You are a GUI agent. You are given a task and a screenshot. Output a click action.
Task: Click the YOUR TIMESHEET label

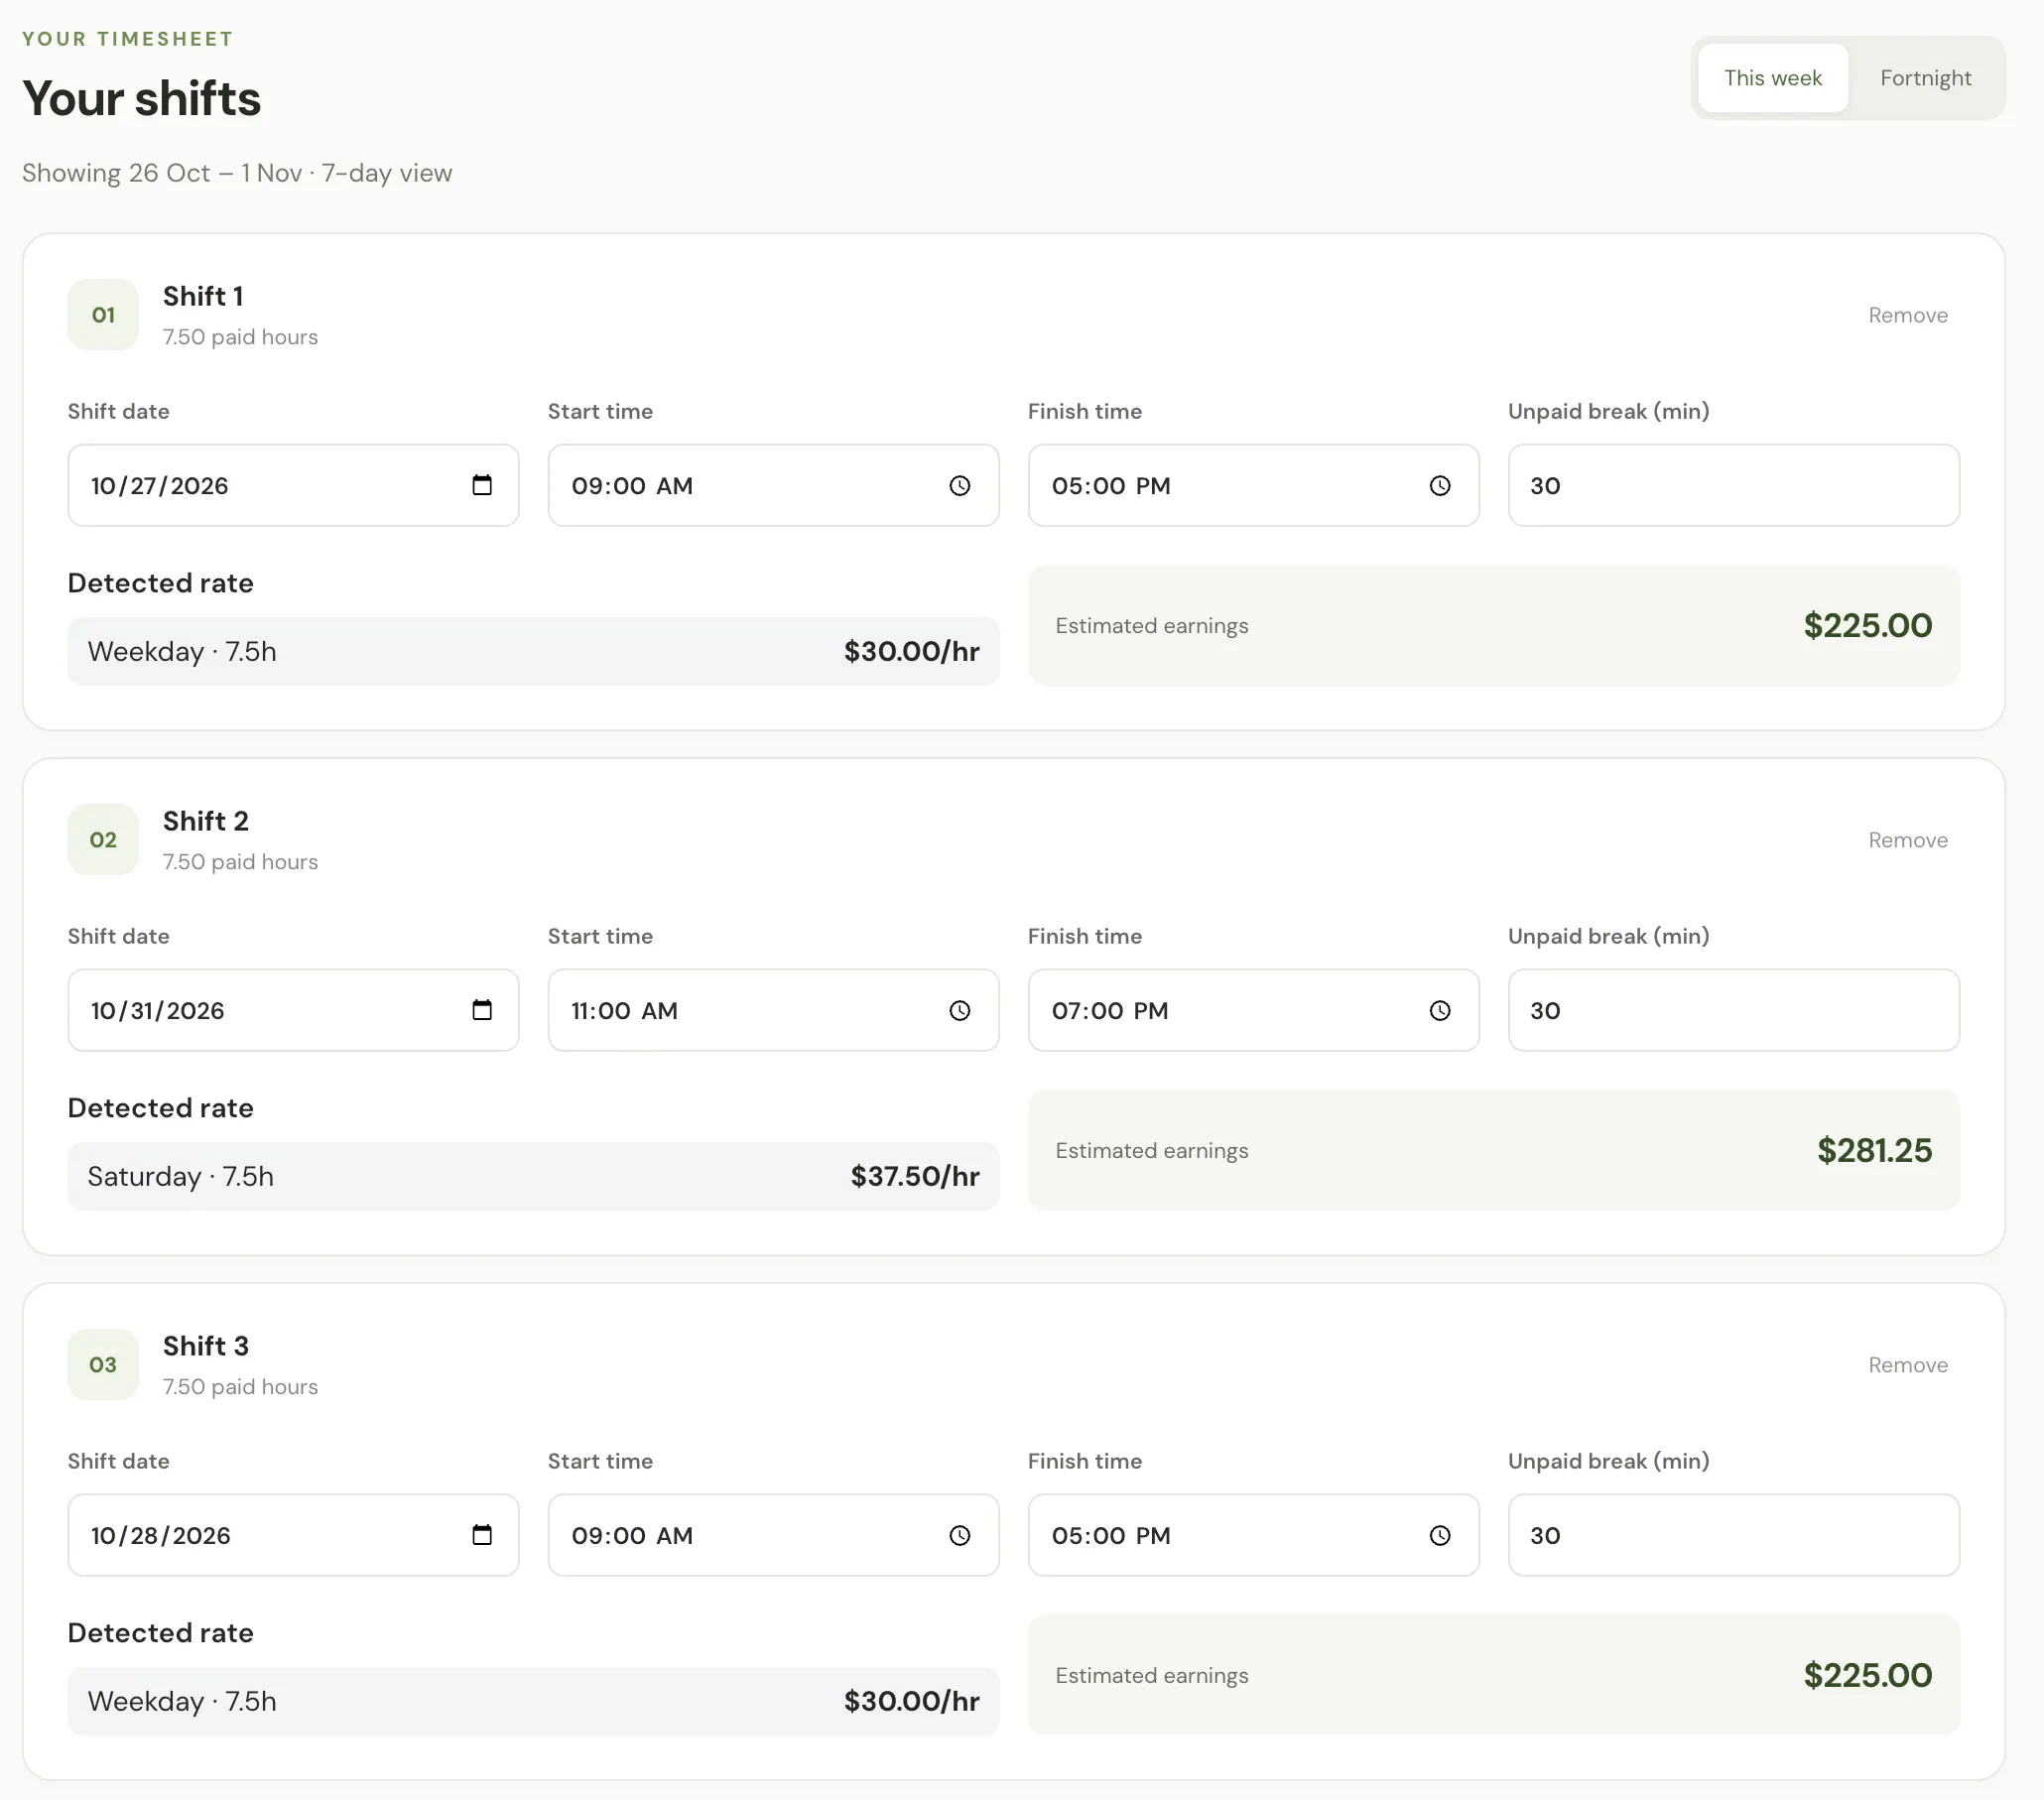pyautogui.click(x=128, y=39)
